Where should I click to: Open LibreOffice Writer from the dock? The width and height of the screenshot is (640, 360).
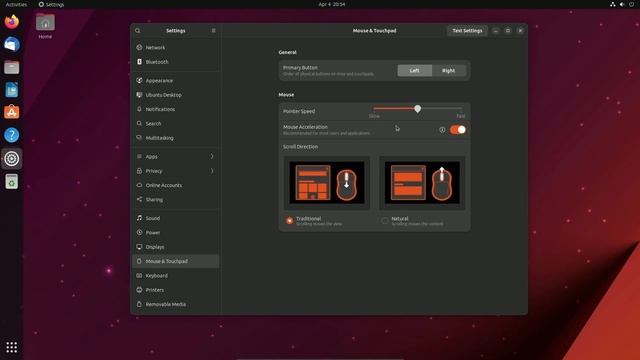[11, 90]
